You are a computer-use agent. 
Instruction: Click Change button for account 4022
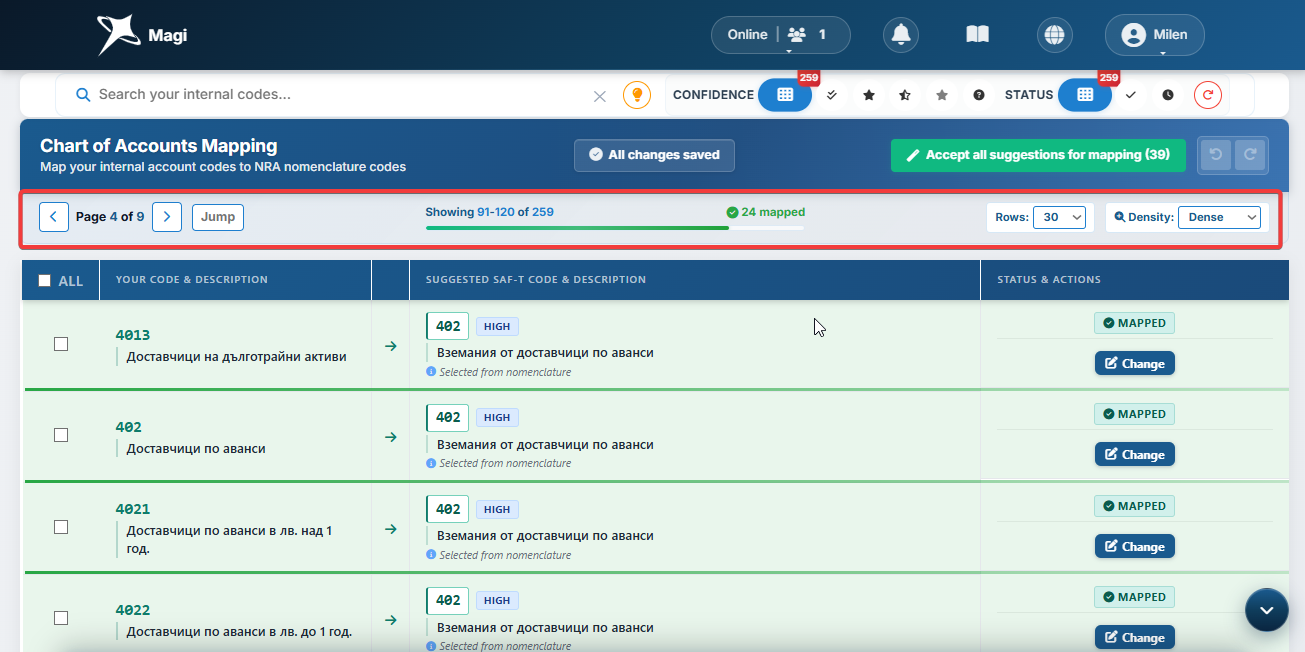[x=1135, y=637]
